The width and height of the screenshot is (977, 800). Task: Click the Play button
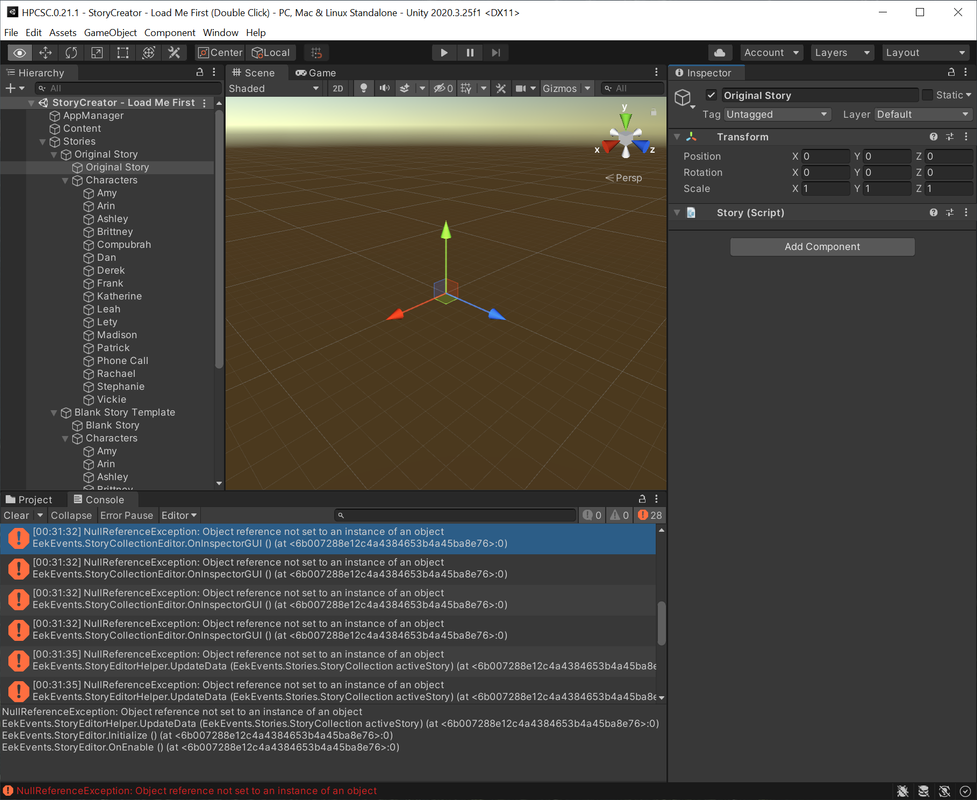tap(444, 53)
